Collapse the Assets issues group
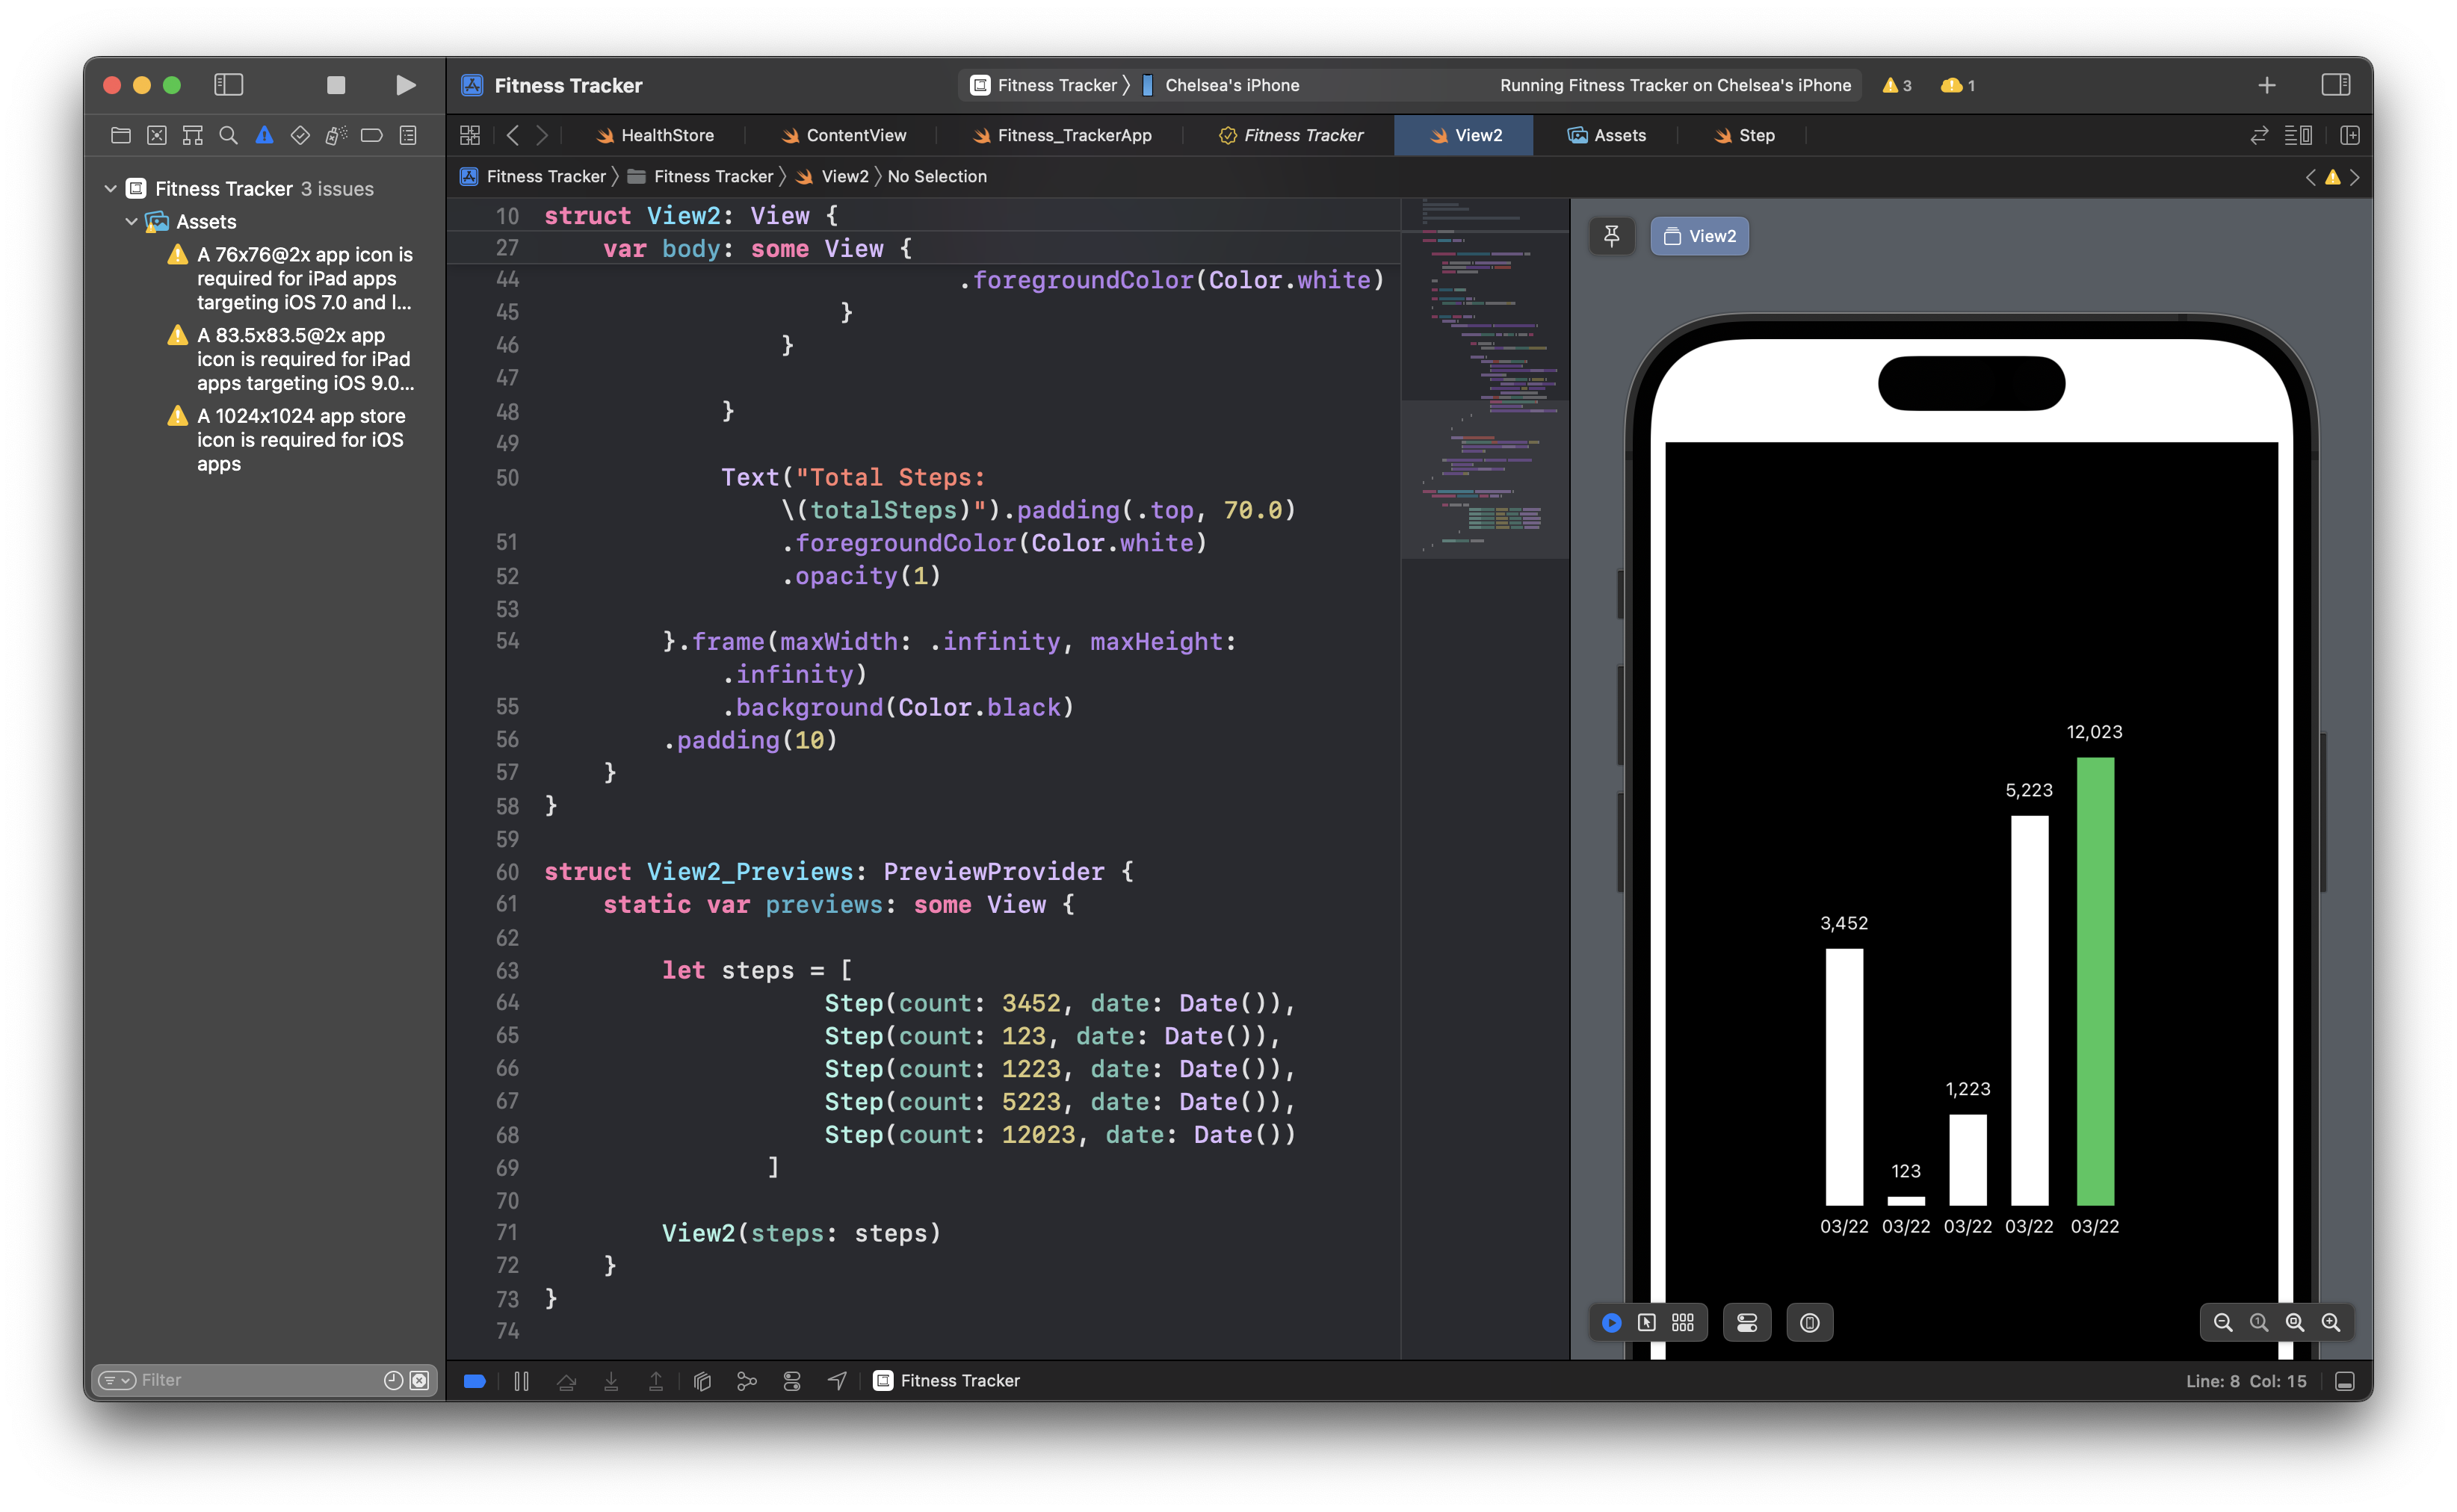 (x=131, y=221)
